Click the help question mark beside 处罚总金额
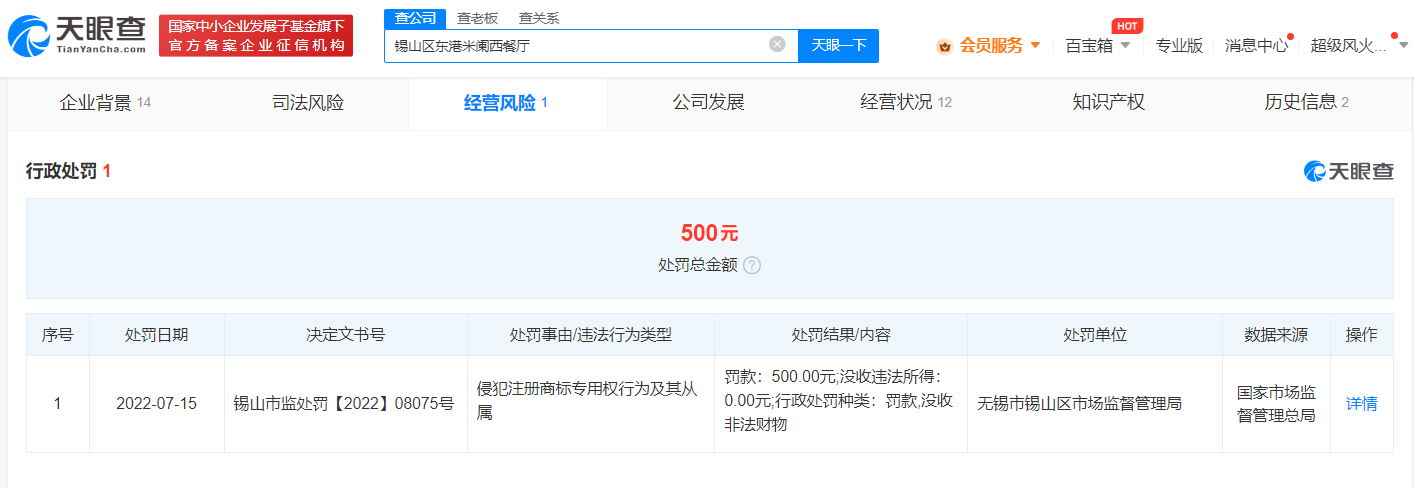Viewport: 1414px width, 488px height. [752, 265]
